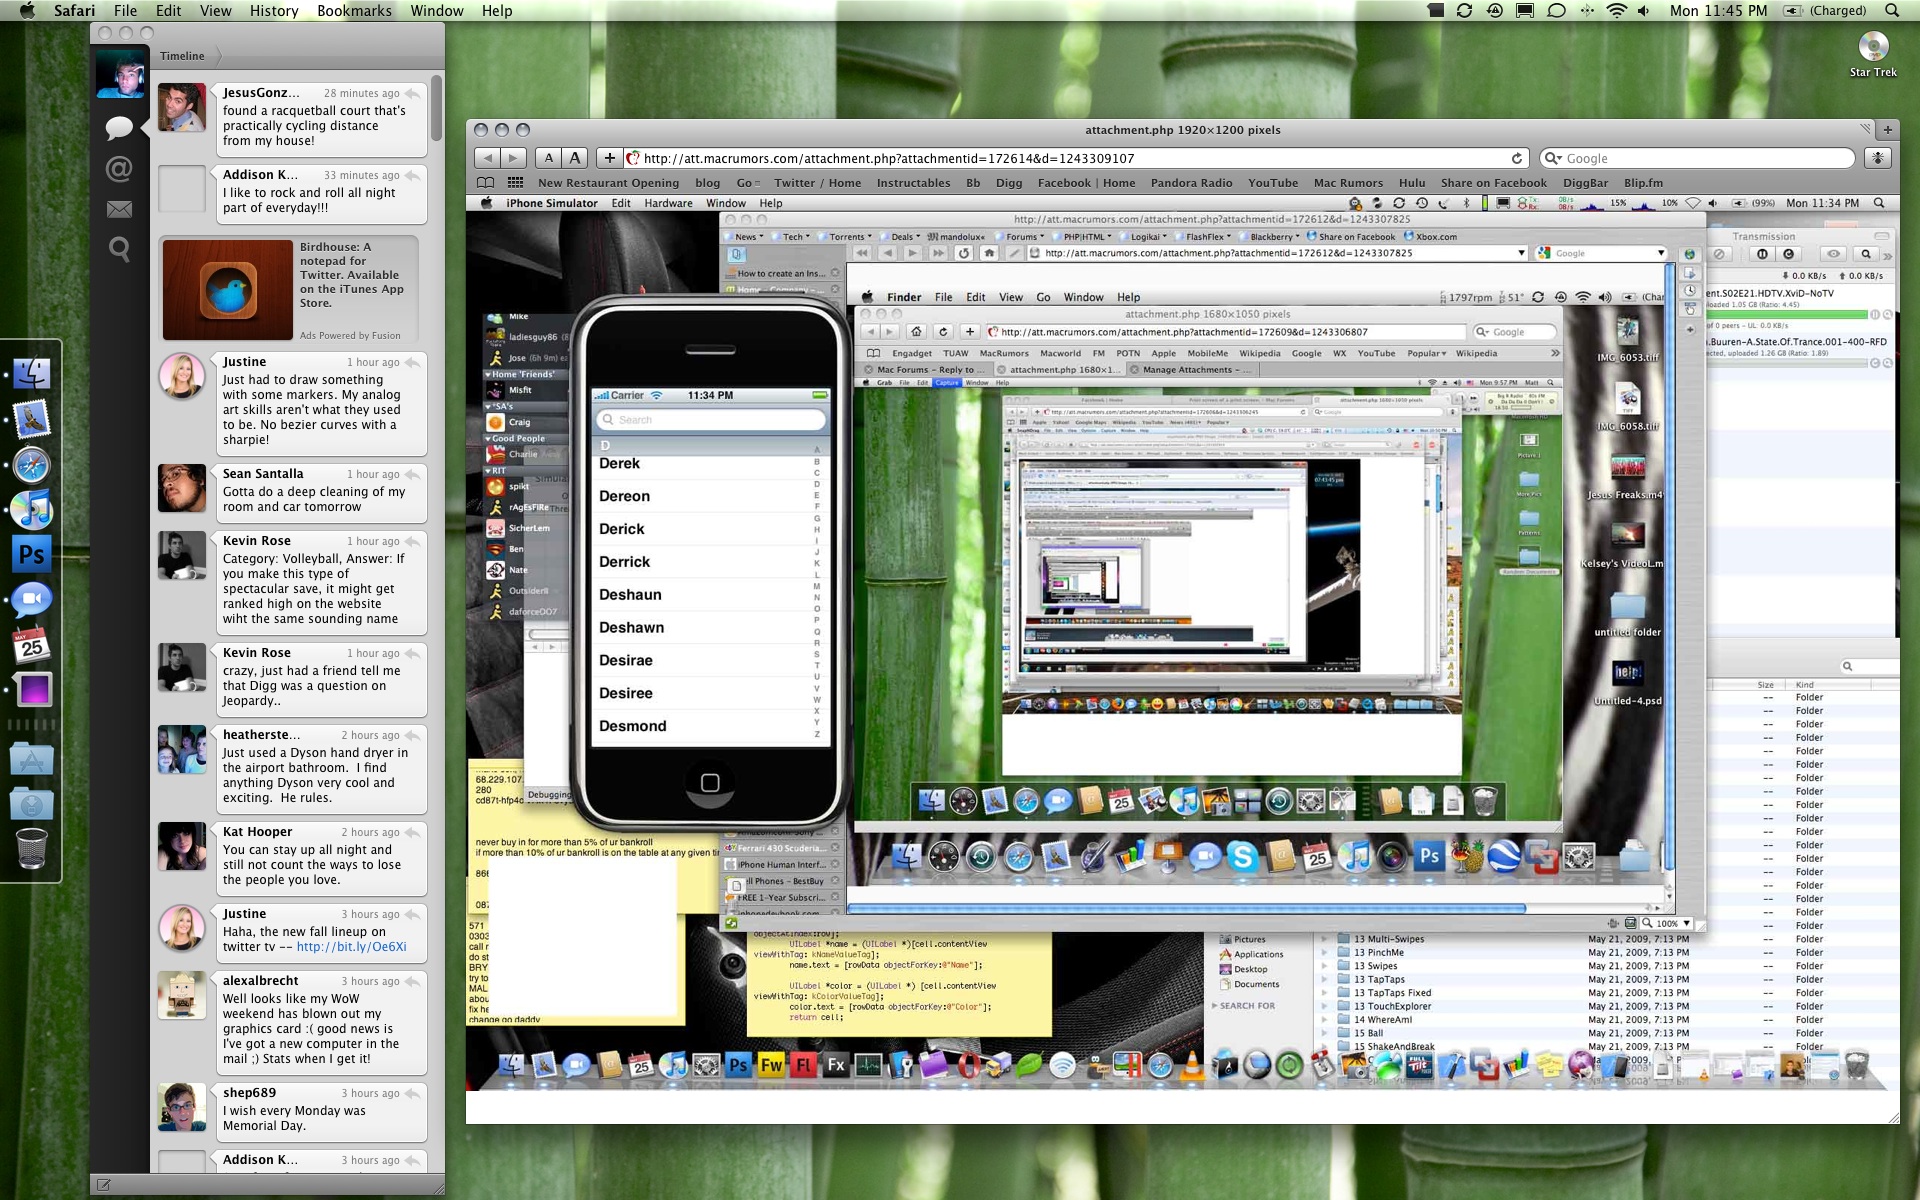Open the Pandora Radio bookmark
This screenshot has width=1920, height=1200.
tap(1191, 183)
